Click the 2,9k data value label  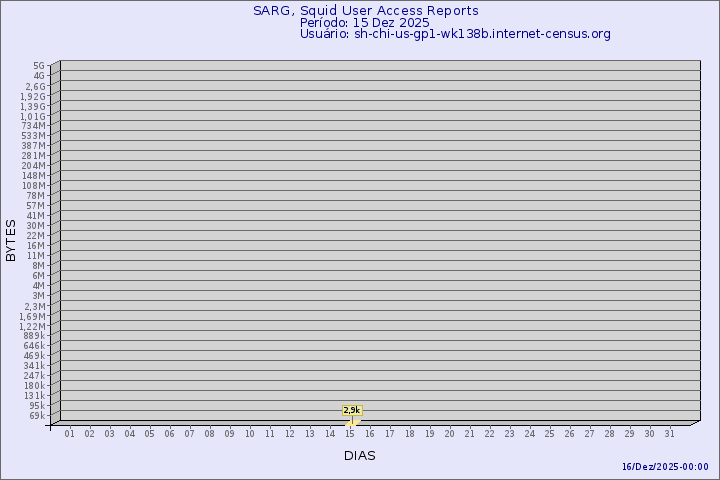click(351, 410)
